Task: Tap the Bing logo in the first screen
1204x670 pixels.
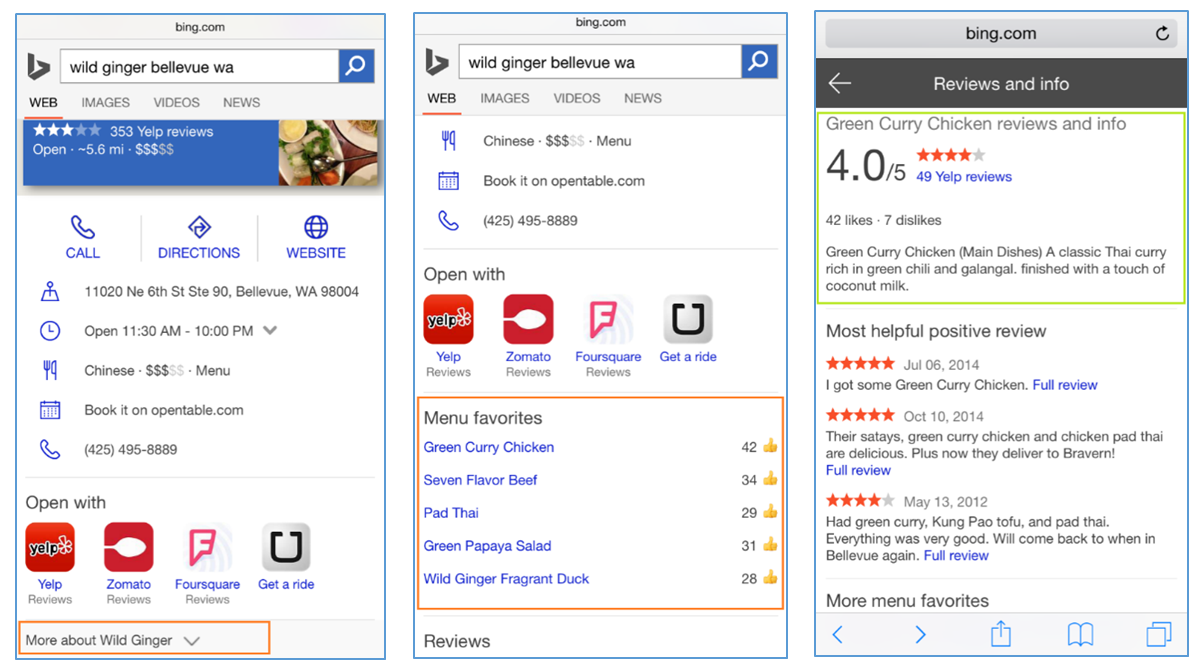Action: tap(39, 67)
